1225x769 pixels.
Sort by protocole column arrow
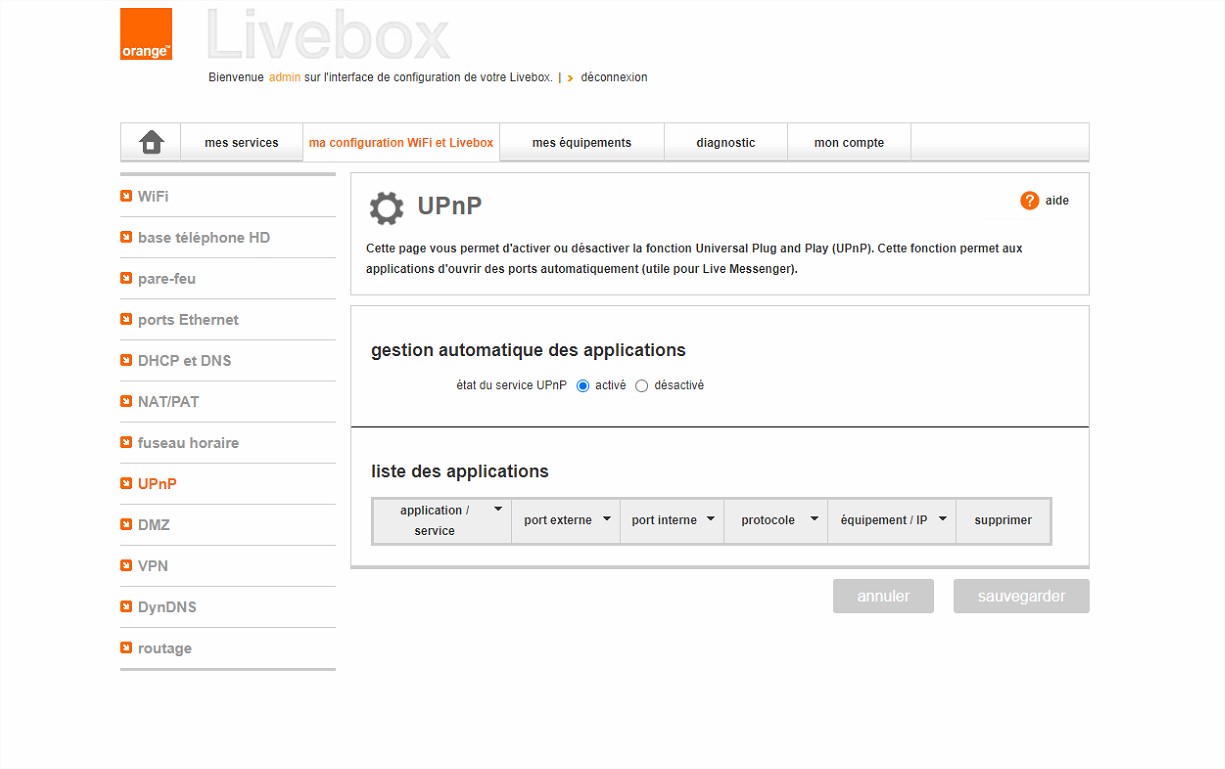click(x=814, y=519)
